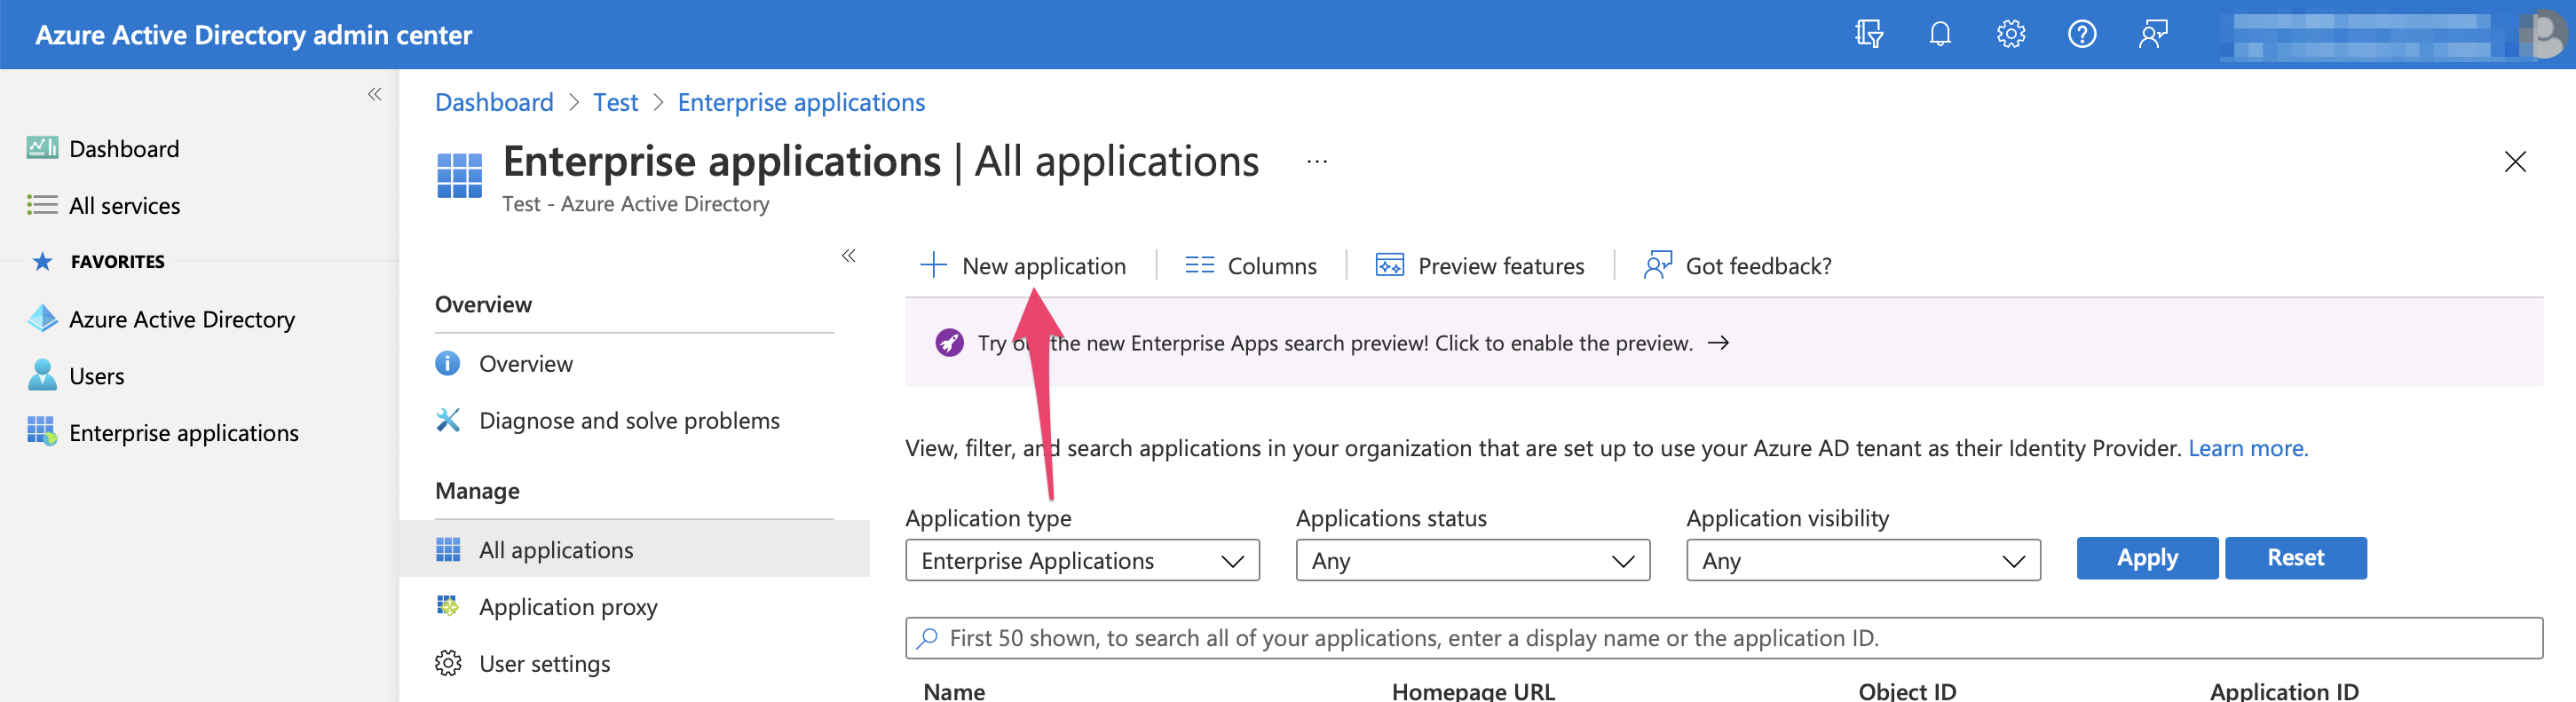Focus the application search input field

point(1722,638)
